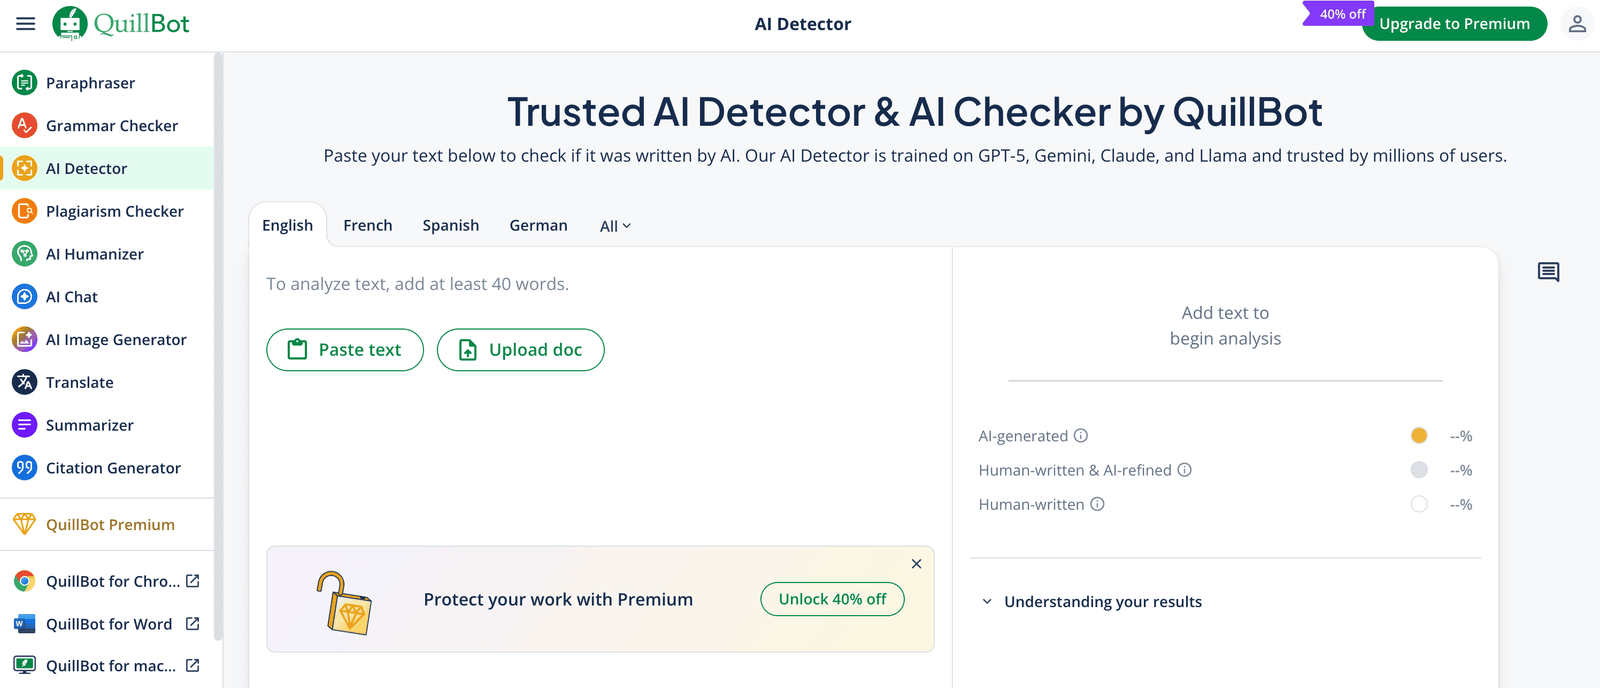Click the Paste text button
The height and width of the screenshot is (688, 1600).
345,350
